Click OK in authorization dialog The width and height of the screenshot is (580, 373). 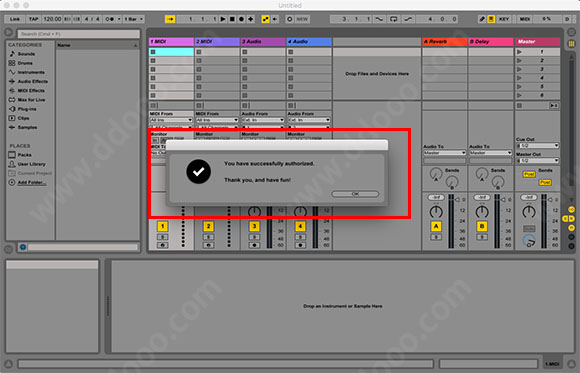[x=355, y=194]
